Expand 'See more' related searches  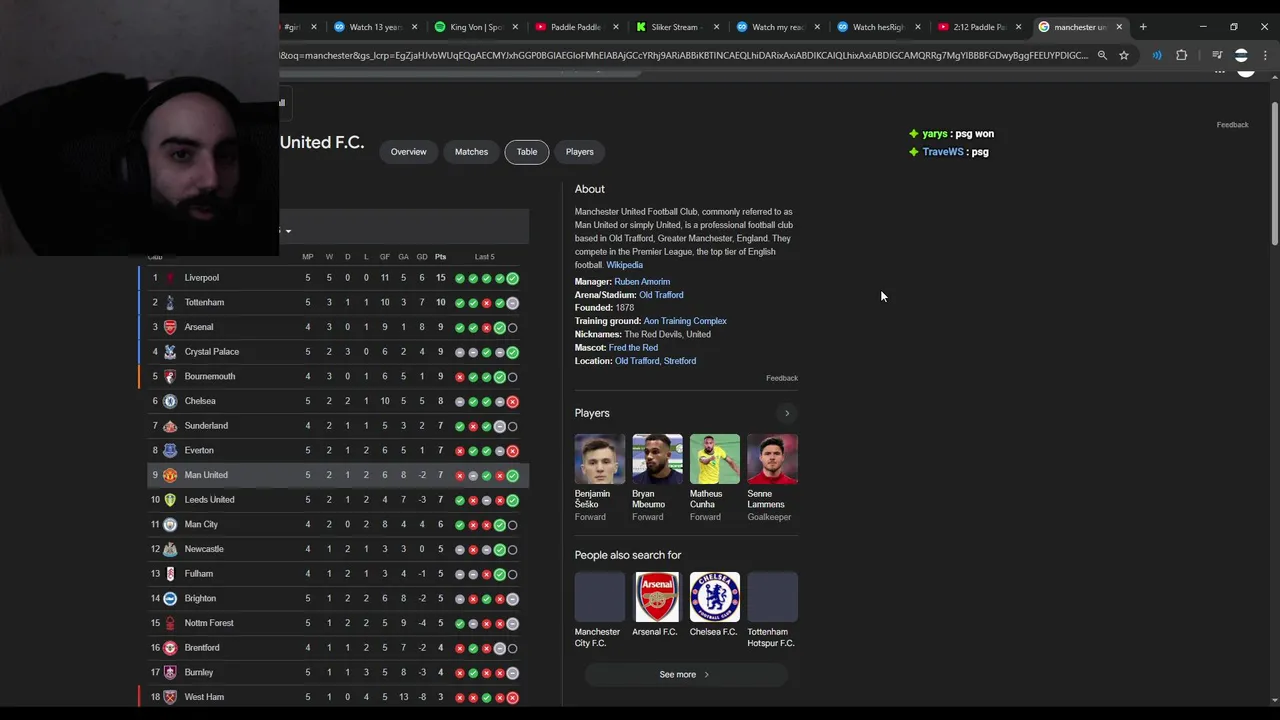(x=685, y=675)
